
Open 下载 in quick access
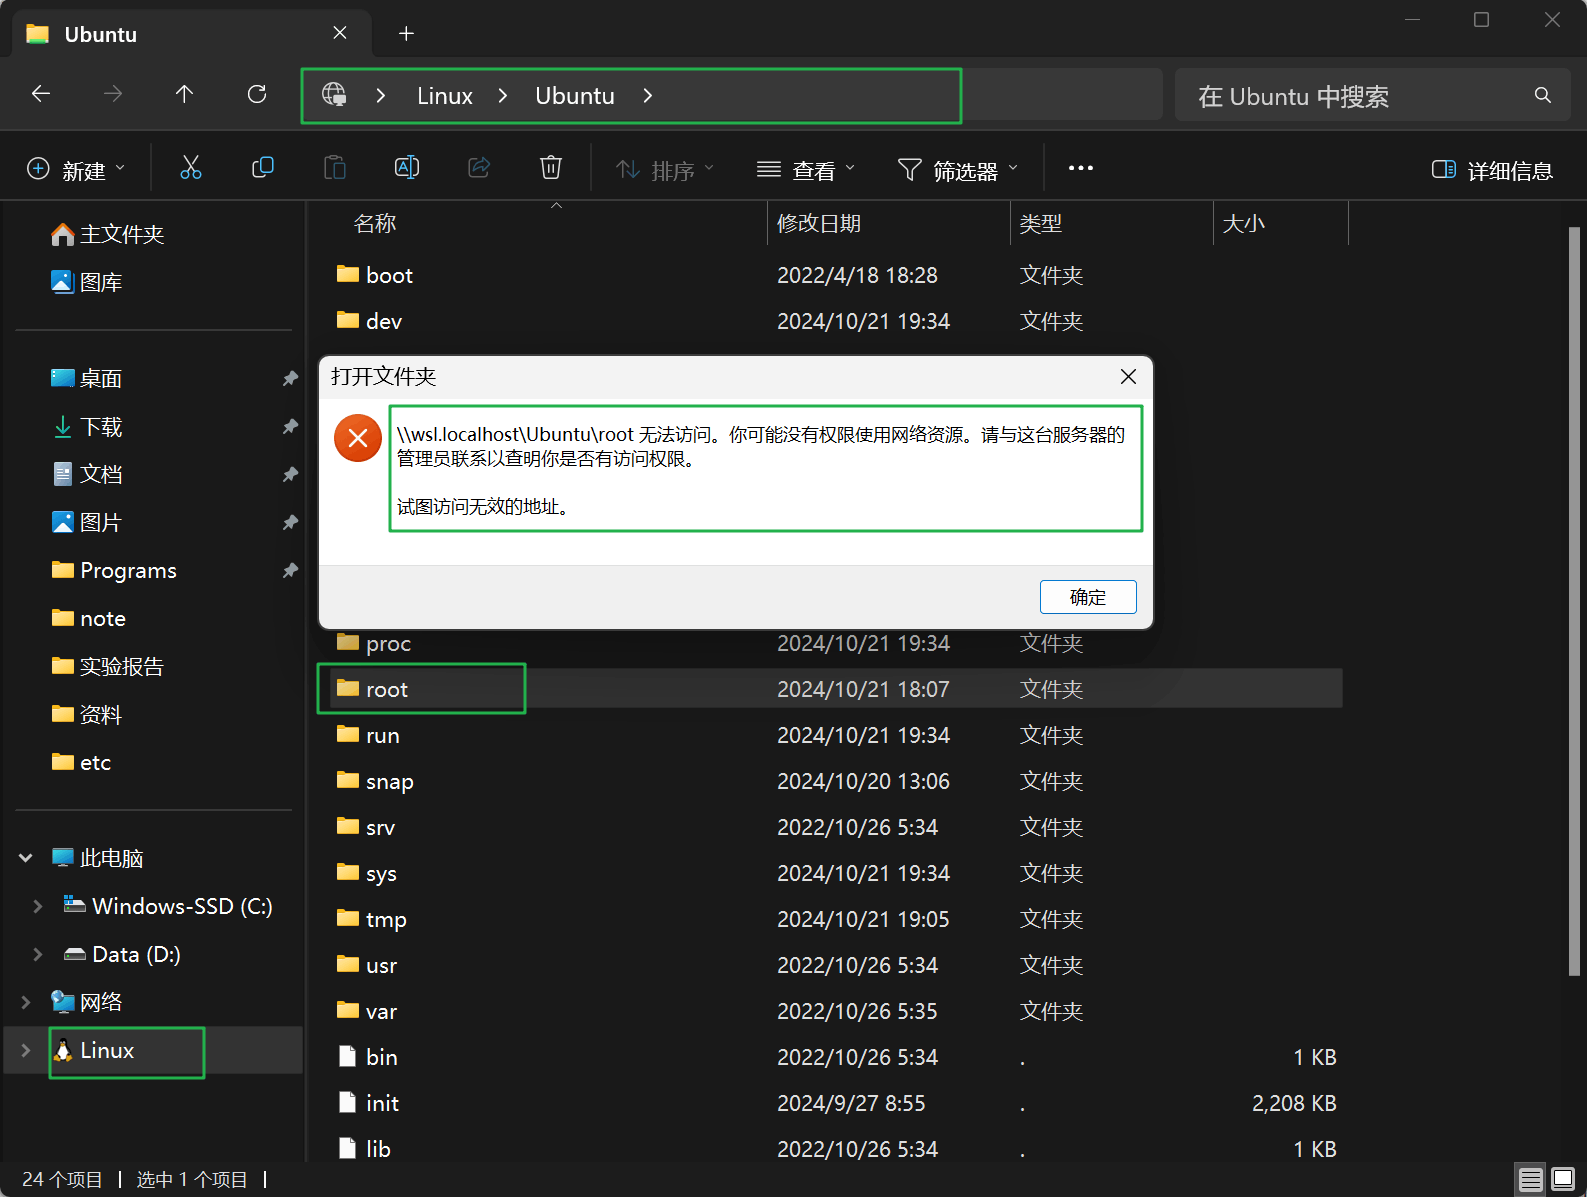tap(86, 426)
